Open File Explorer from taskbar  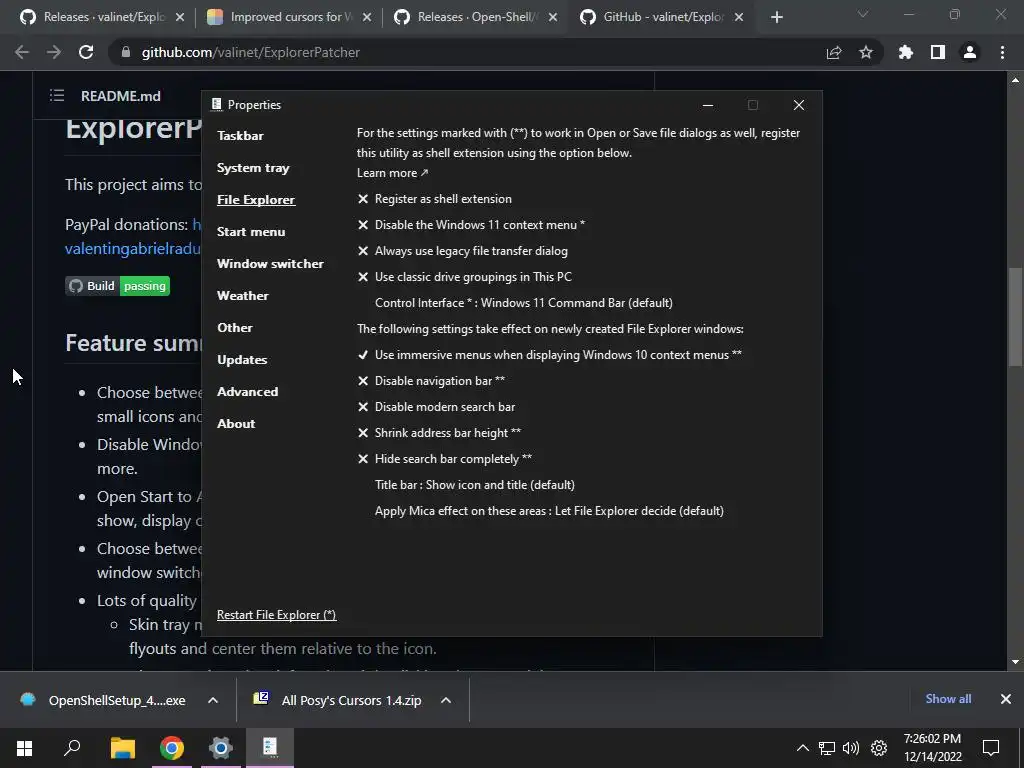[x=122, y=748]
